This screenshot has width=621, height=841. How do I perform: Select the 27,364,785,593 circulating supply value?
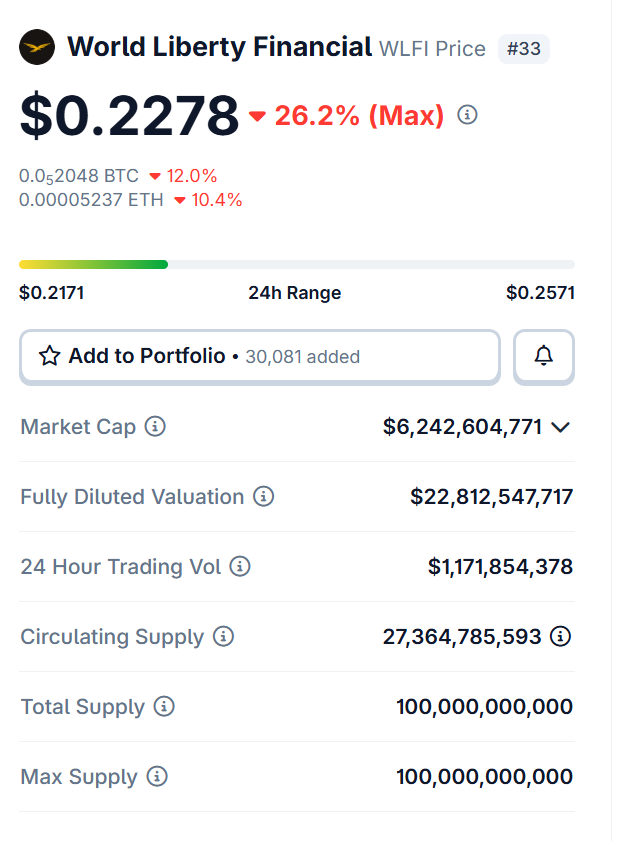click(462, 637)
